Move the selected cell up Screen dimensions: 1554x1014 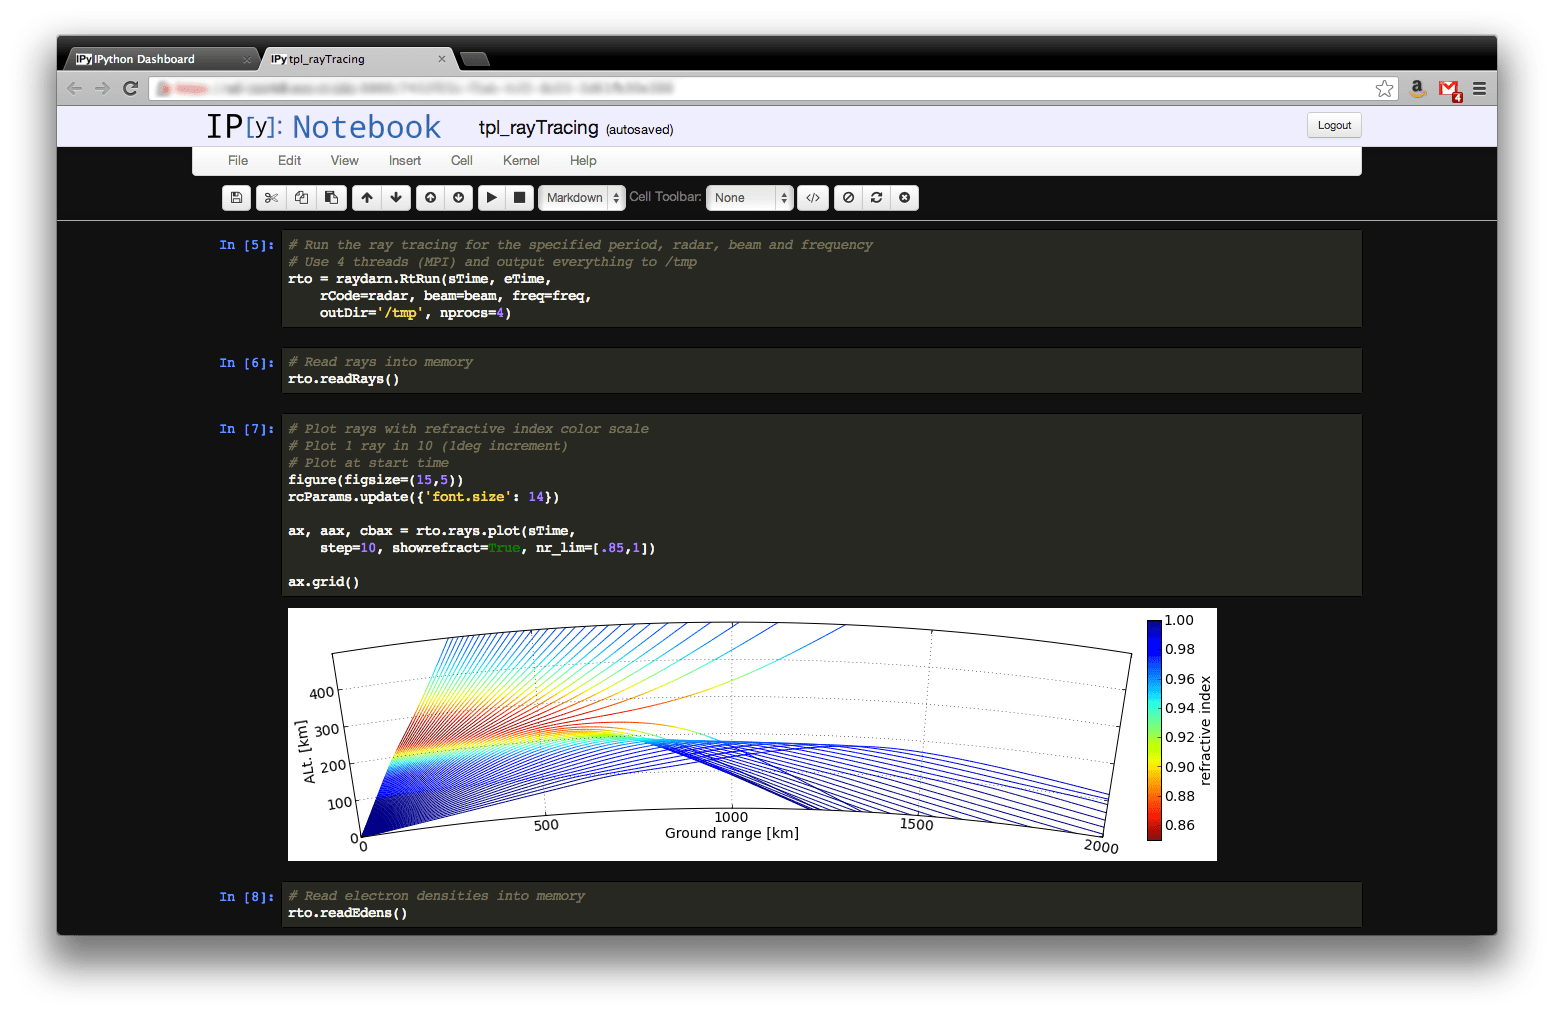click(366, 197)
